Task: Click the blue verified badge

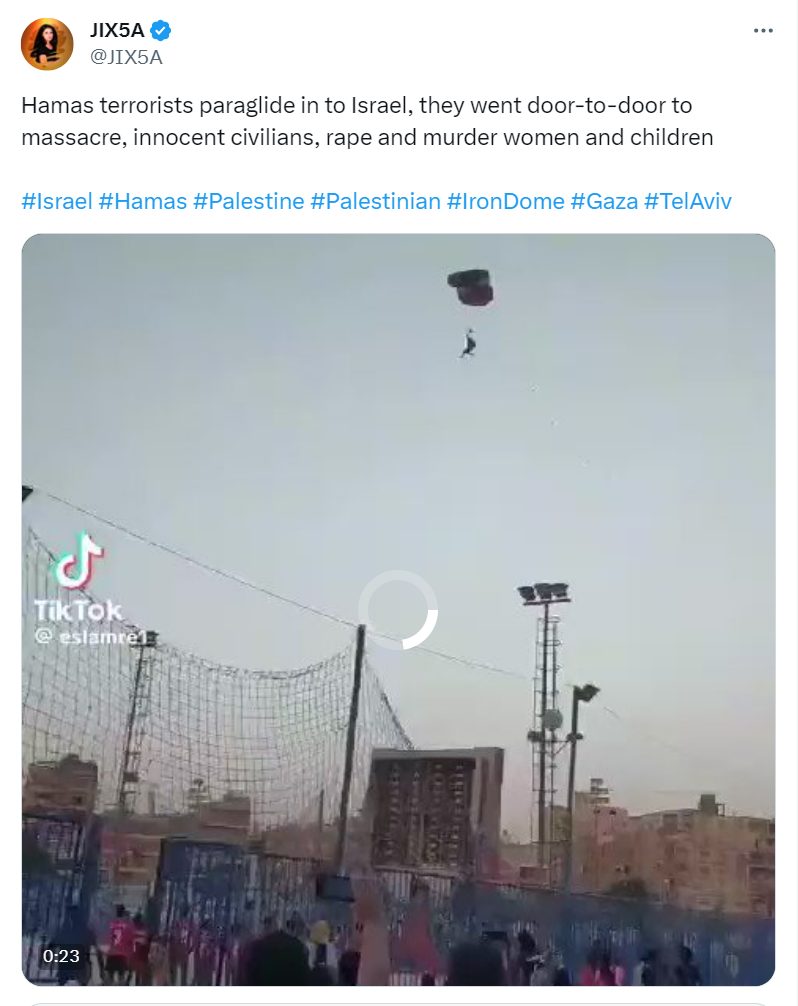Action: (x=160, y=30)
